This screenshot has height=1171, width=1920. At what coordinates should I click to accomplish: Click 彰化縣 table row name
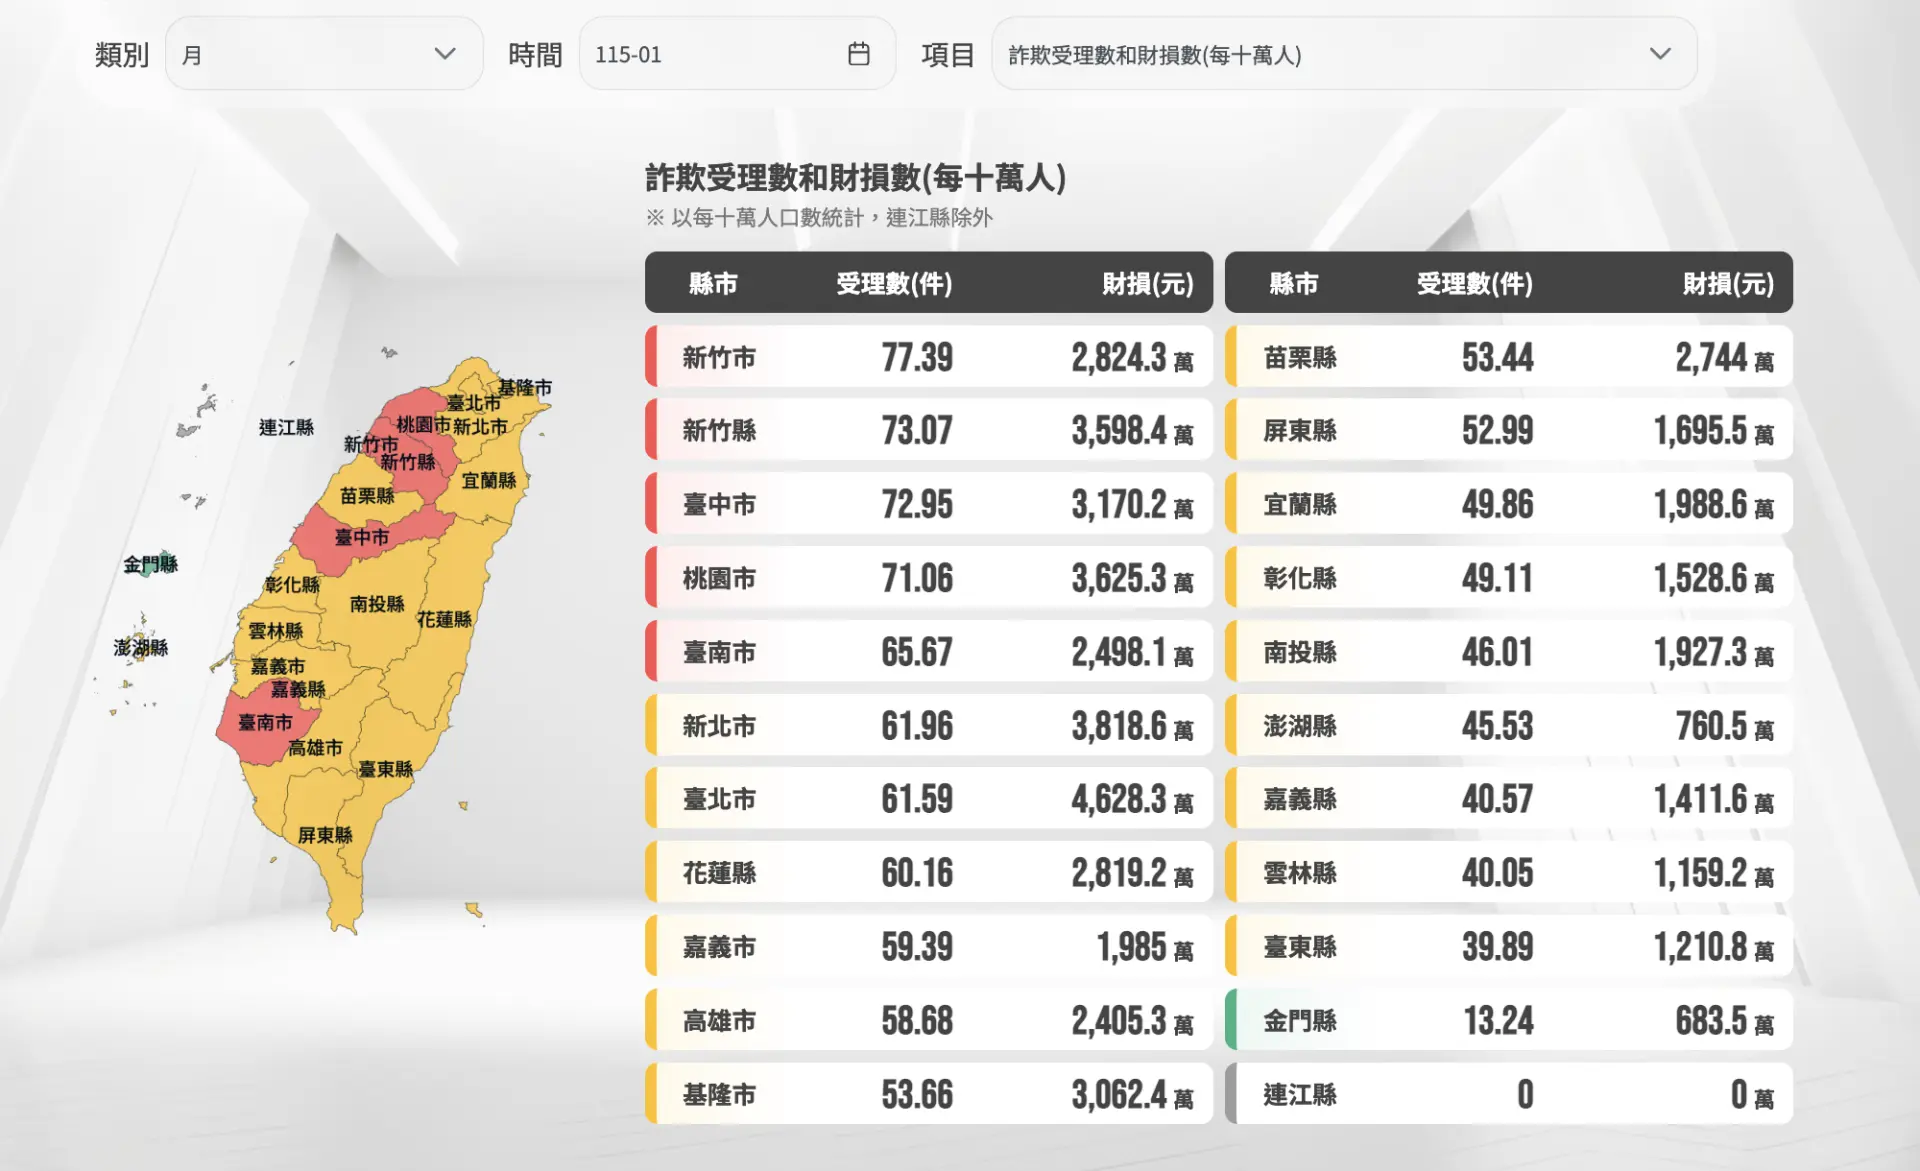pos(1300,579)
